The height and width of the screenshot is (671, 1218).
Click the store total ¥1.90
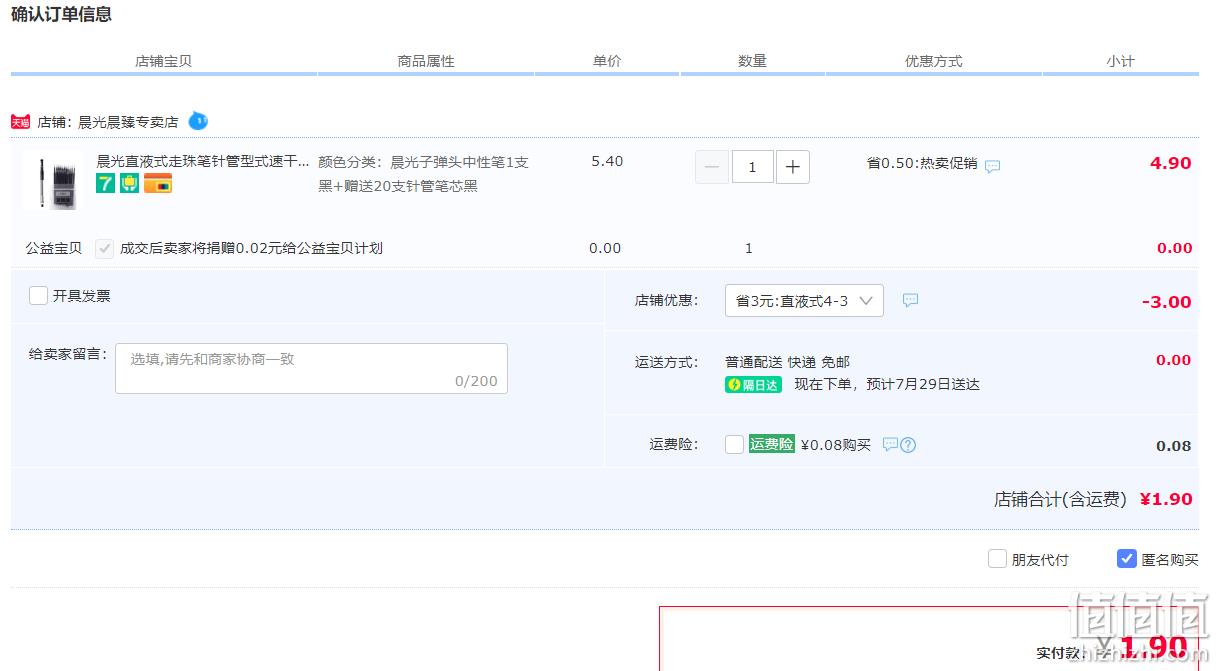coord(1166,499)
